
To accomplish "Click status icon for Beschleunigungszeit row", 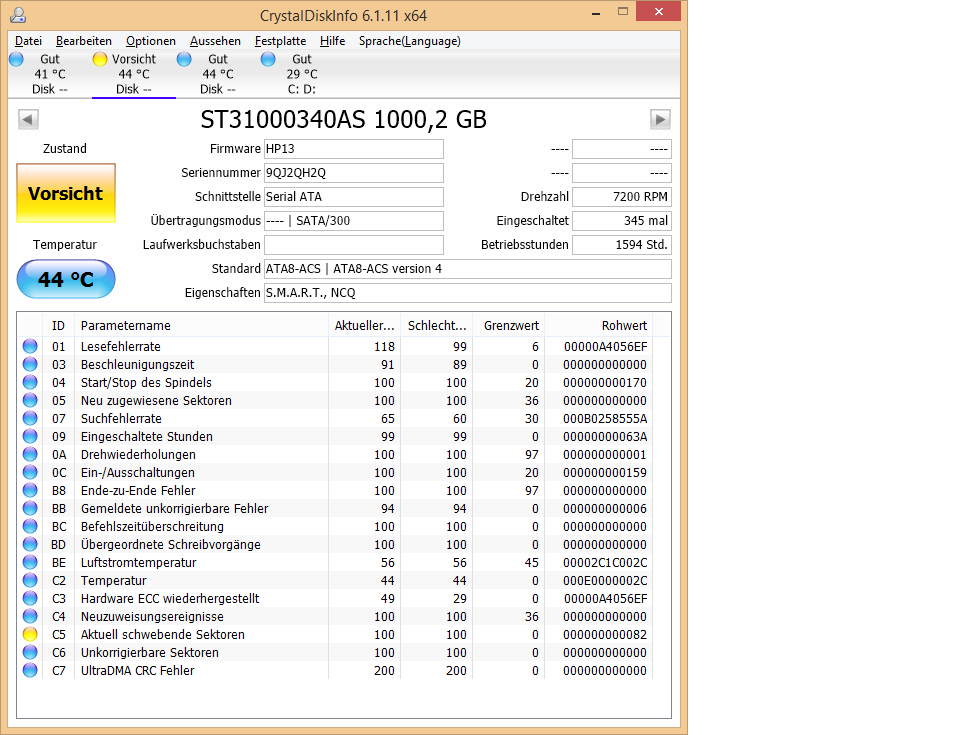I will (x=30, y=364).
